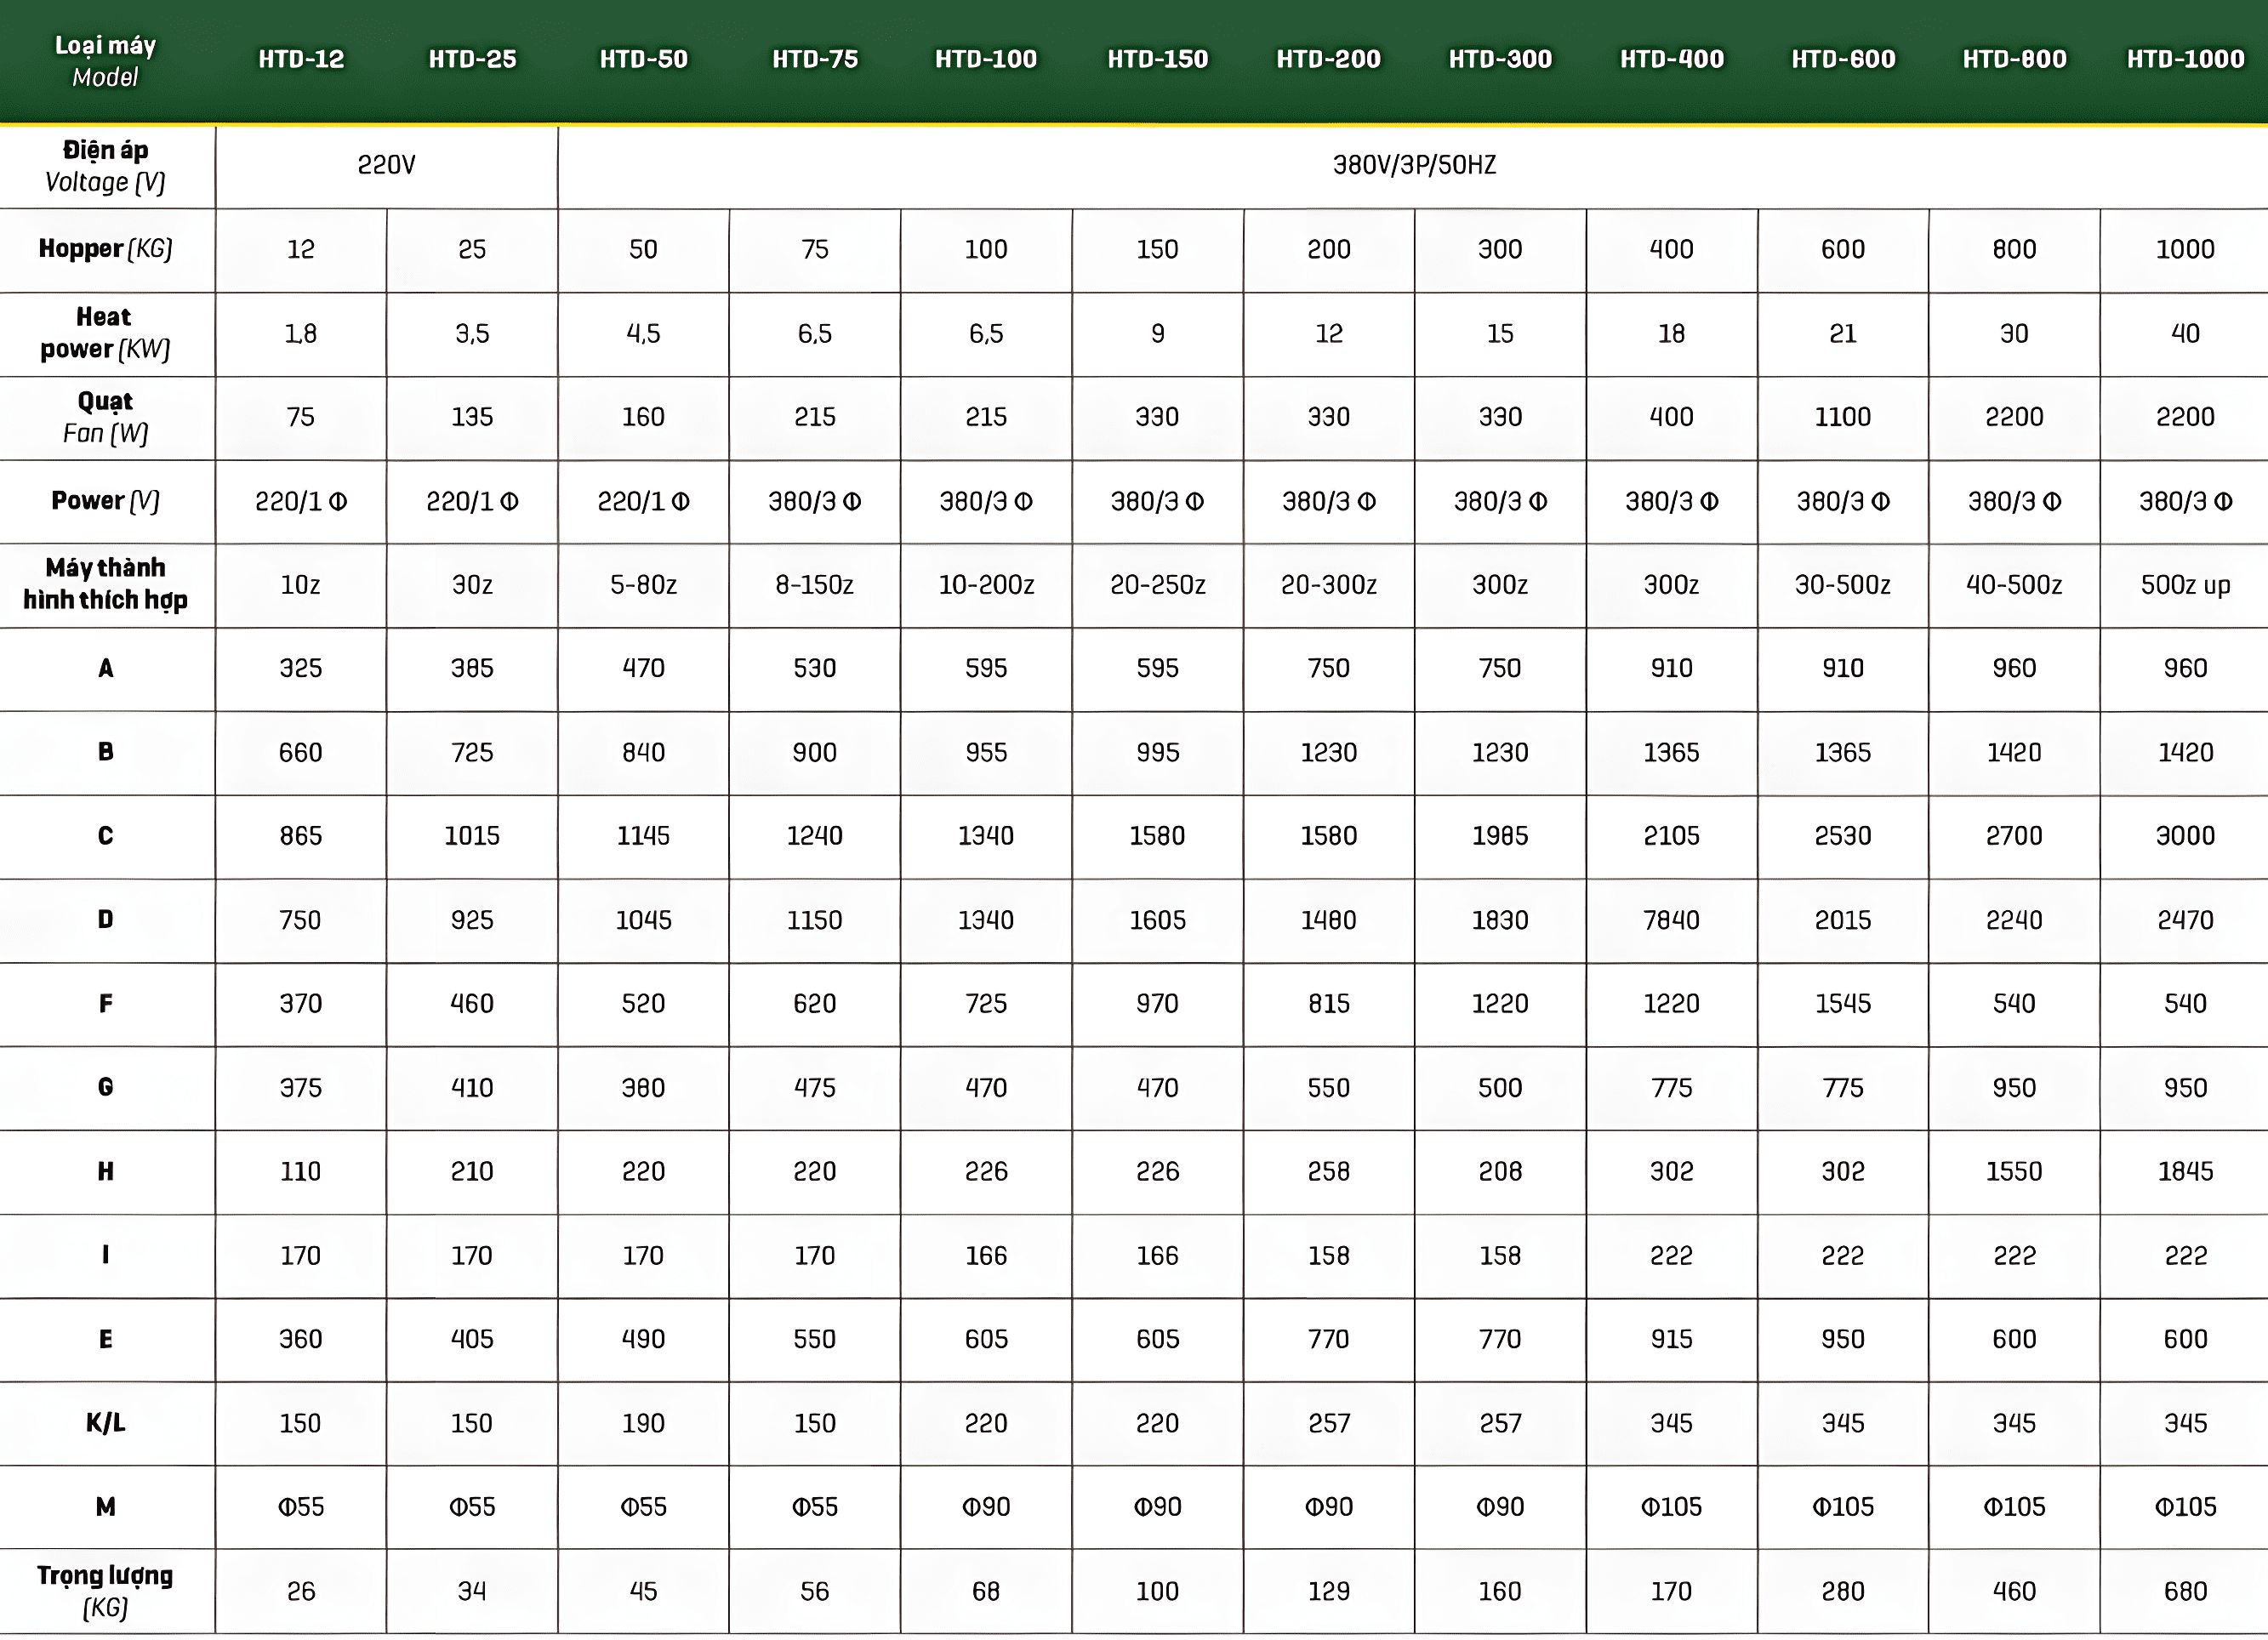2268x1640 pixels.
Task: Select the 'Heat power (KW)' row label
Action: (105, 333)
